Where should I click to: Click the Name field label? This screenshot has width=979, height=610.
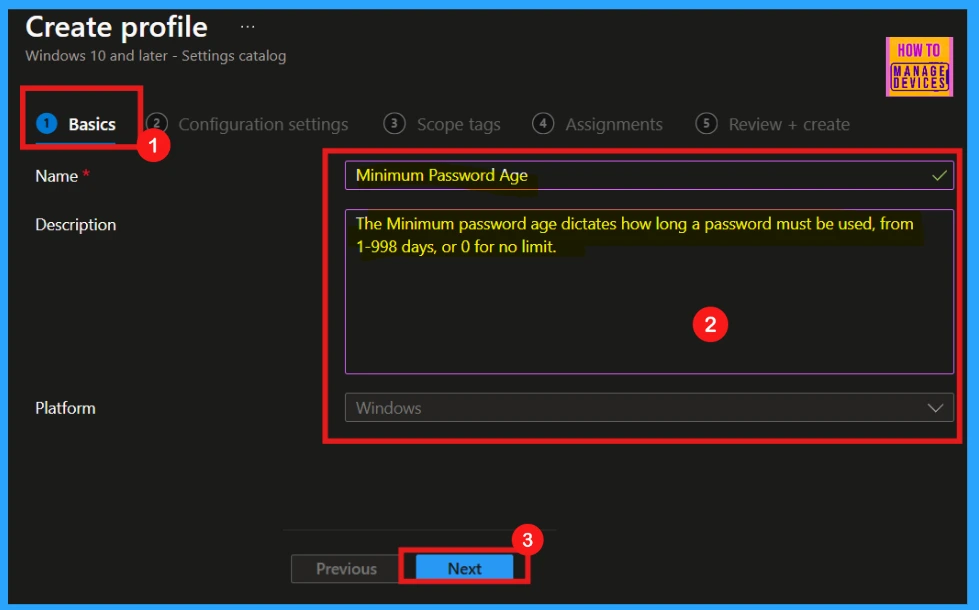[57, 176]
